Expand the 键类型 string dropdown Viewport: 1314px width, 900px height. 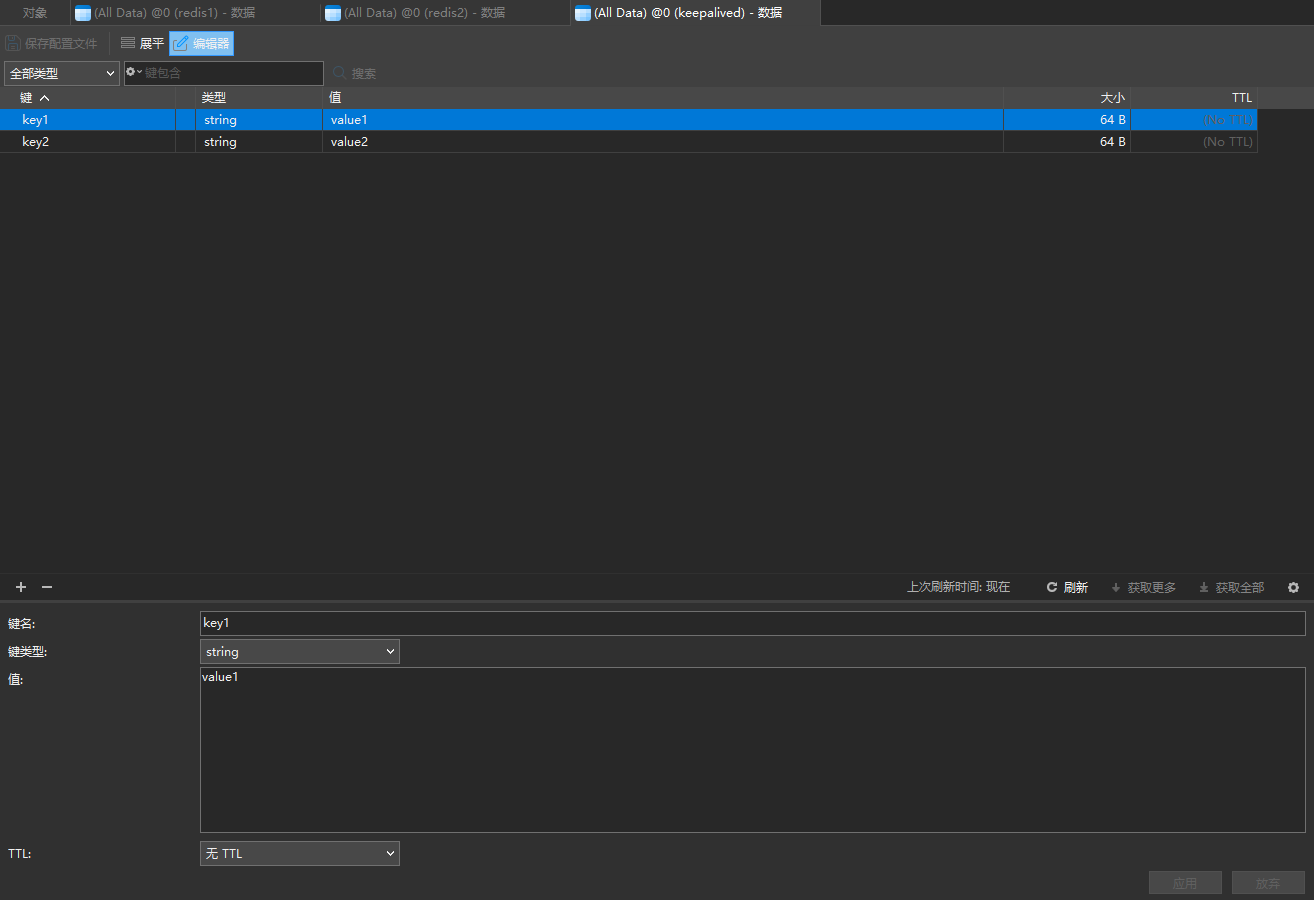coord(299,652)
